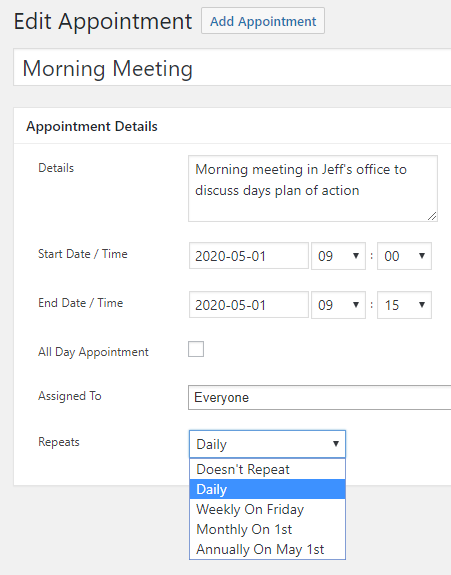Click into the Details text area
451x575 pixels.
tap(313, 188)
